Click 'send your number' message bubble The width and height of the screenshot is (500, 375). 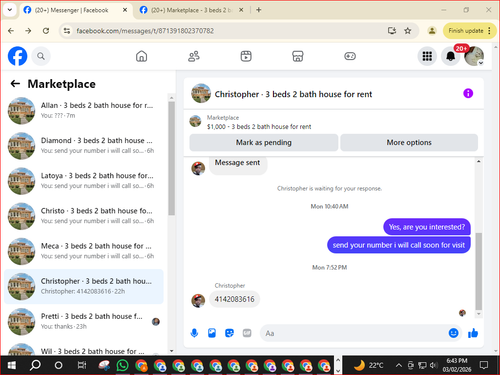tap(399, 245)
